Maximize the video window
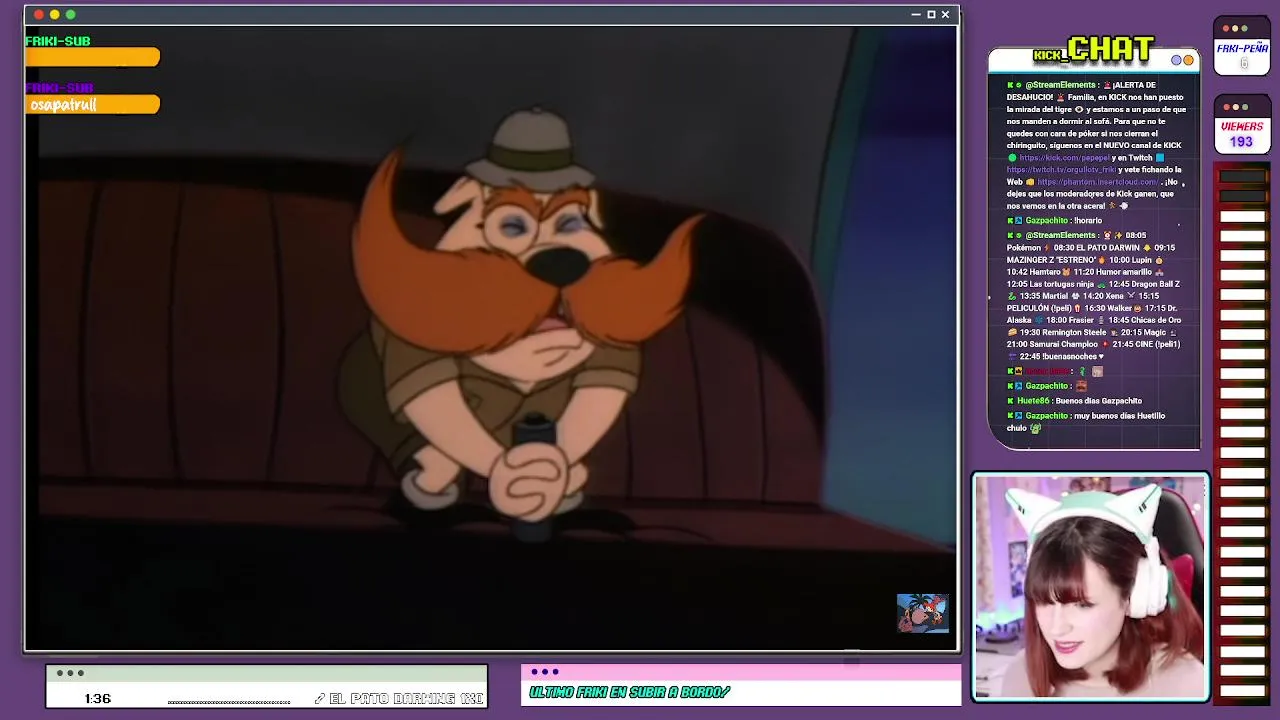This screenshot has height=720, width=1280. pyautogui.click(x=931, y=15)
